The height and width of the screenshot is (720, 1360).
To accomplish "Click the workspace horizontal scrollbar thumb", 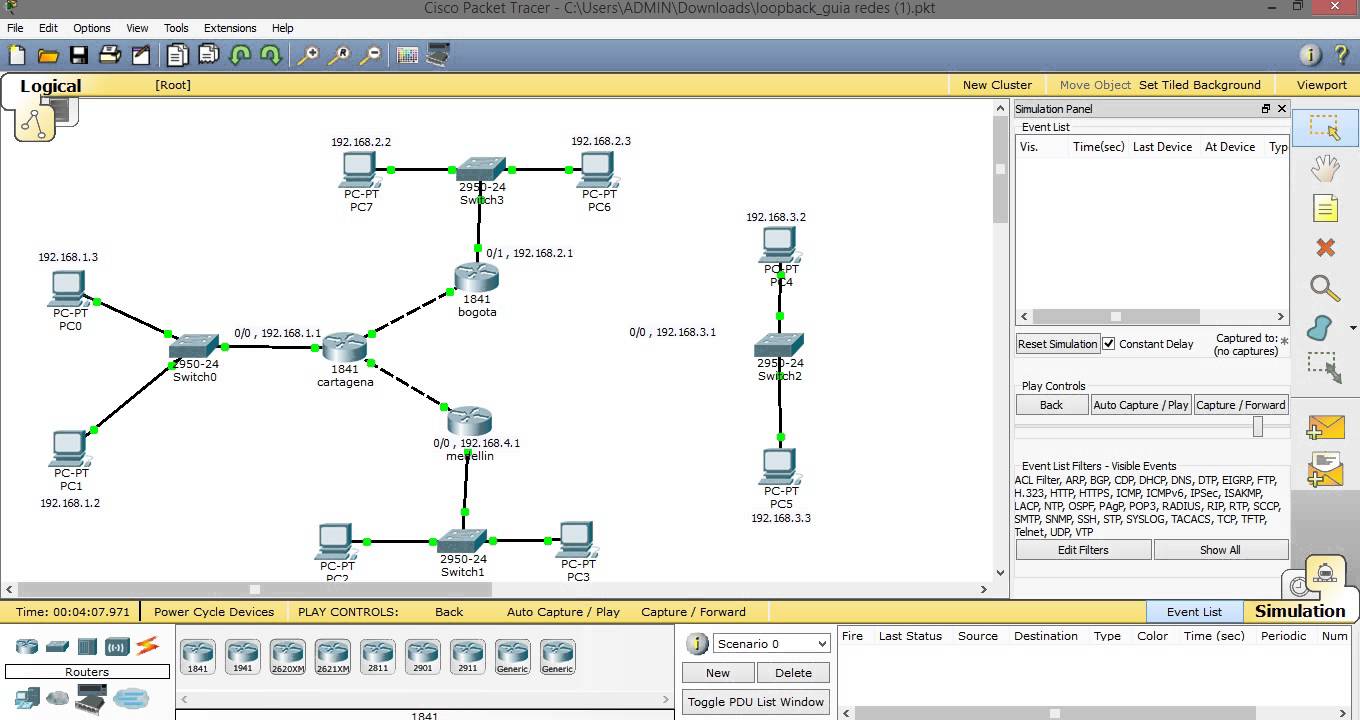I will [x=254, y=589].
